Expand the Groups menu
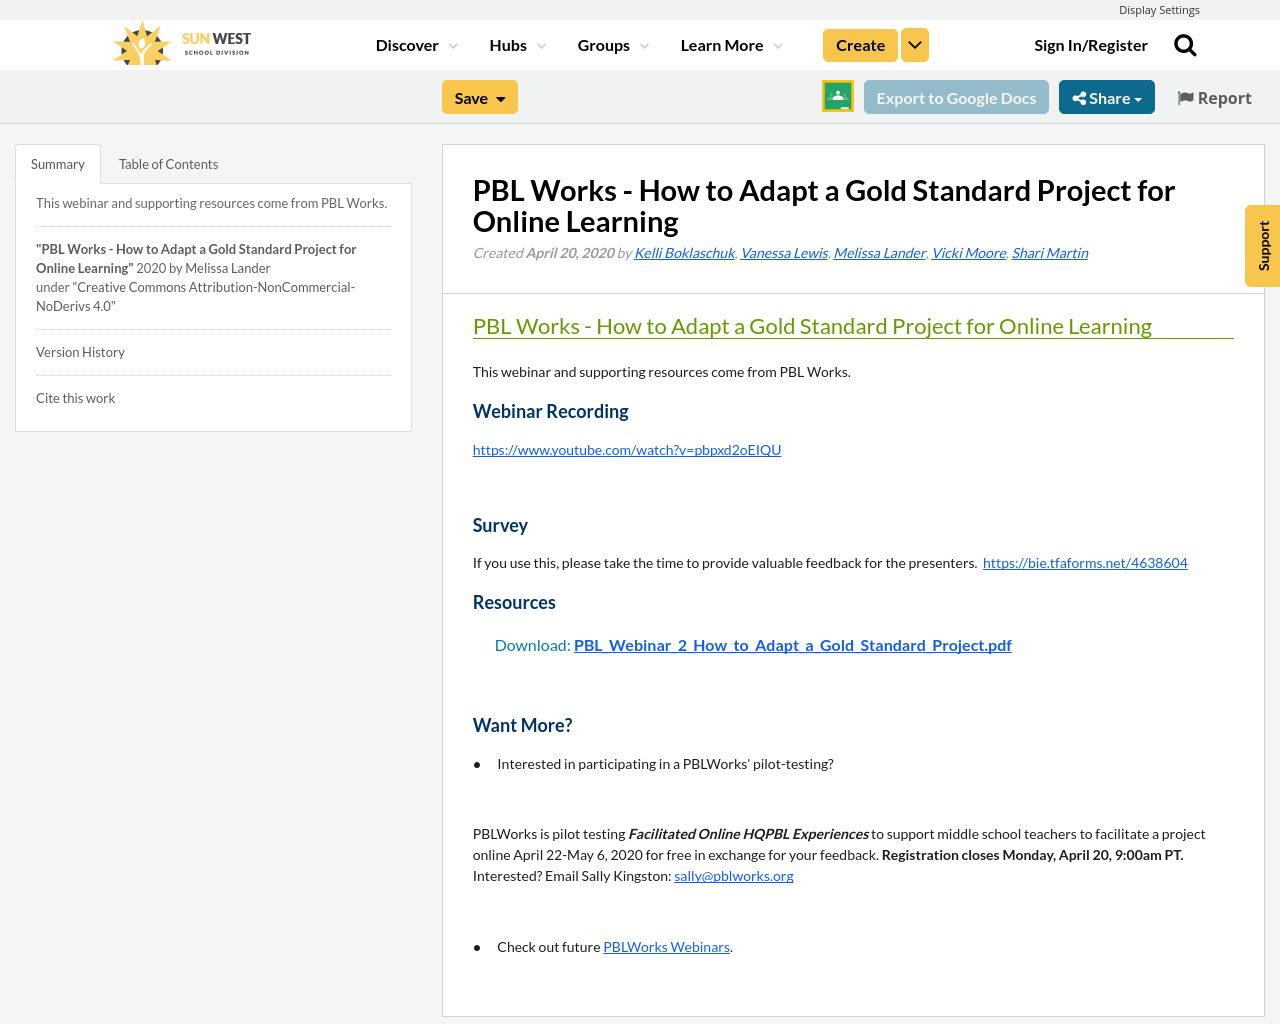1280x1024 pixels. point(609,44)
